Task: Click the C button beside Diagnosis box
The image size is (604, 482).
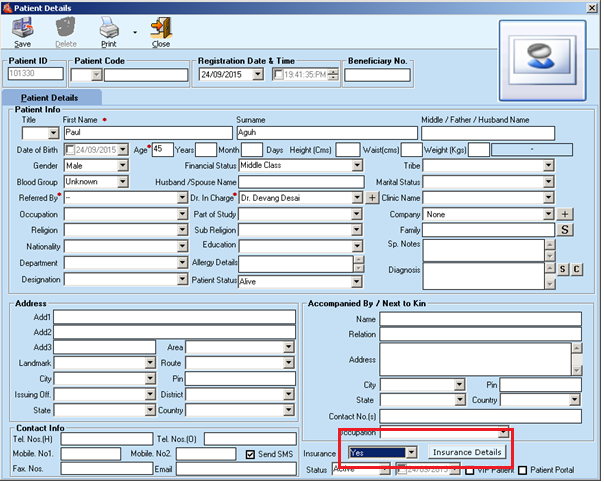Action: (x=577, y=270)
